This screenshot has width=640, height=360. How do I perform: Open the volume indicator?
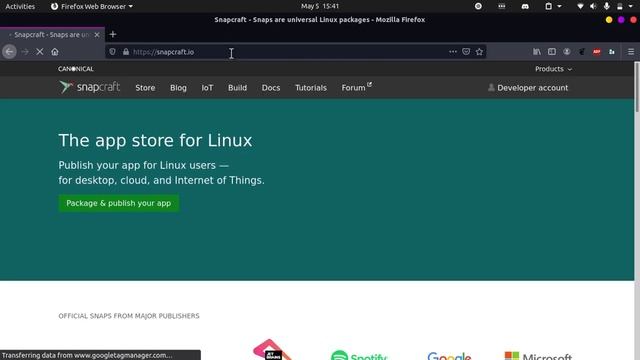point(593,6)
